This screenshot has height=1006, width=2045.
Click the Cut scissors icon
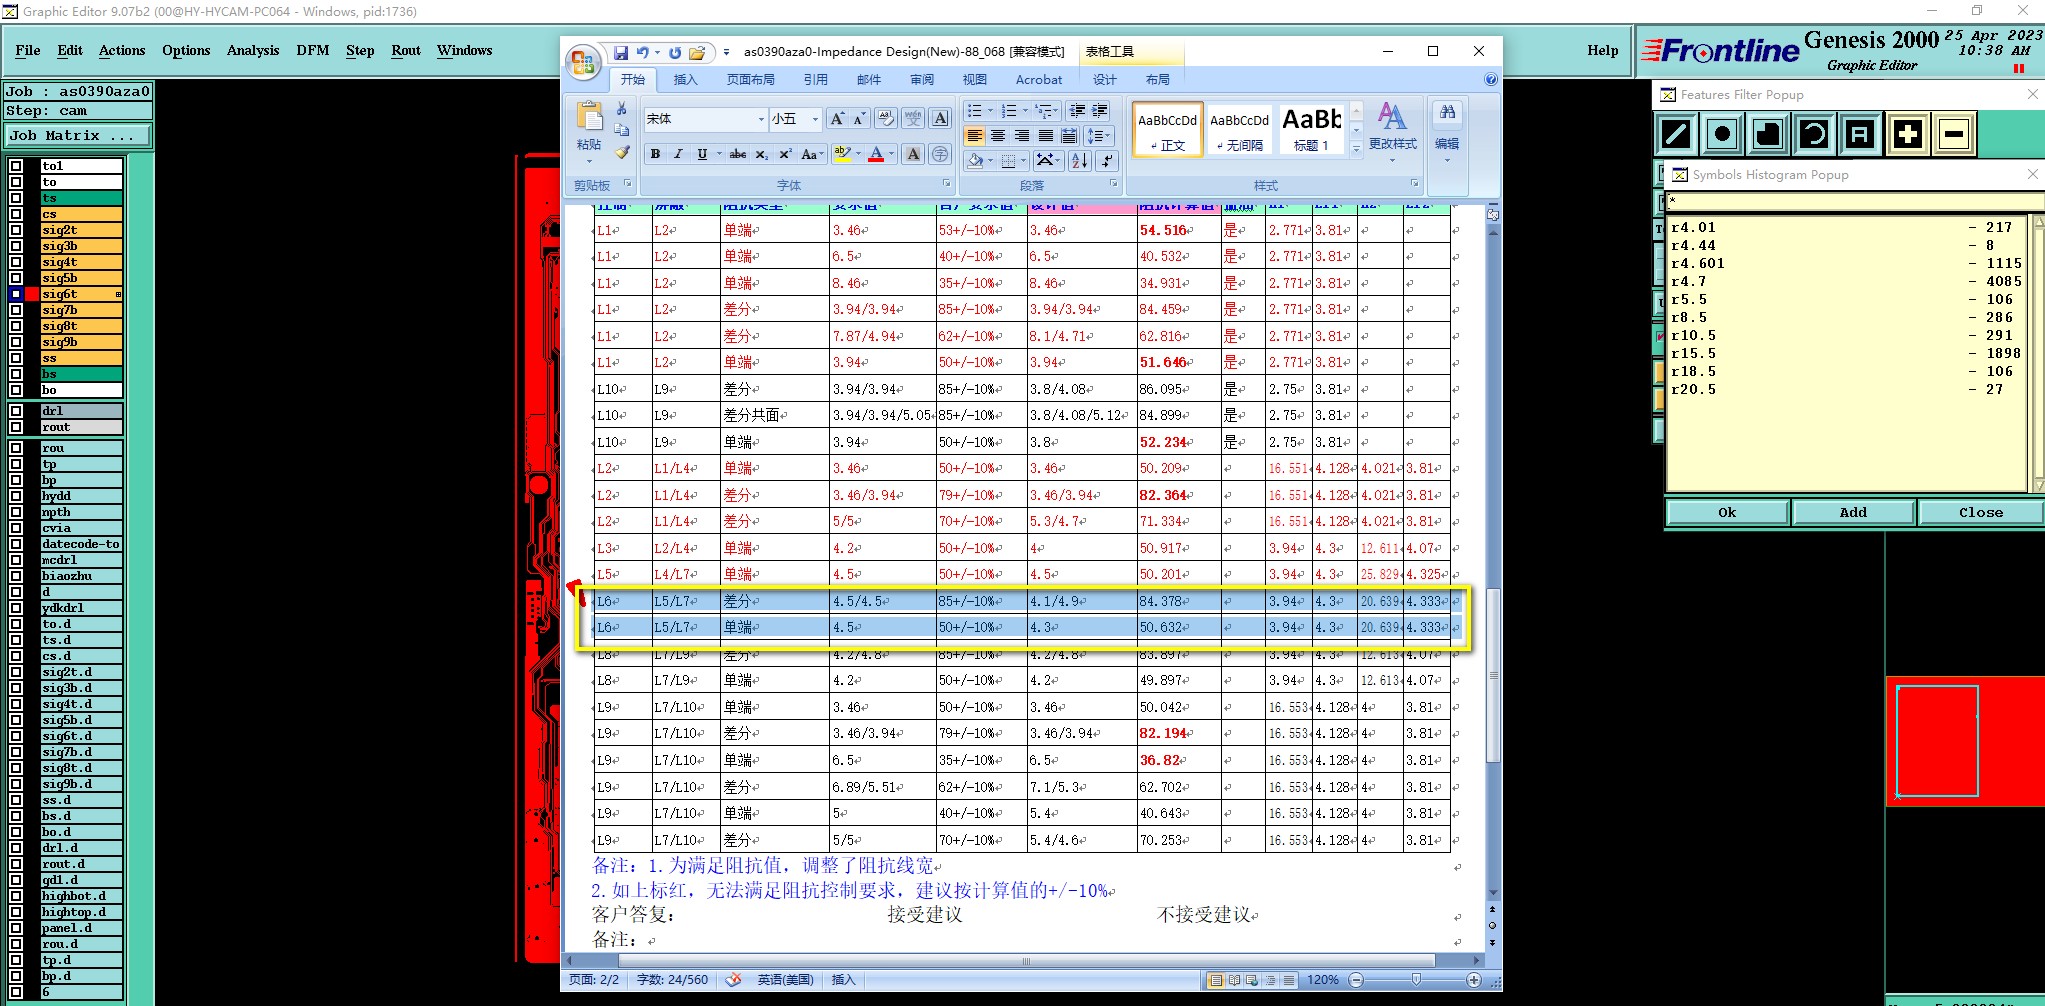click(x=622, y=109)
